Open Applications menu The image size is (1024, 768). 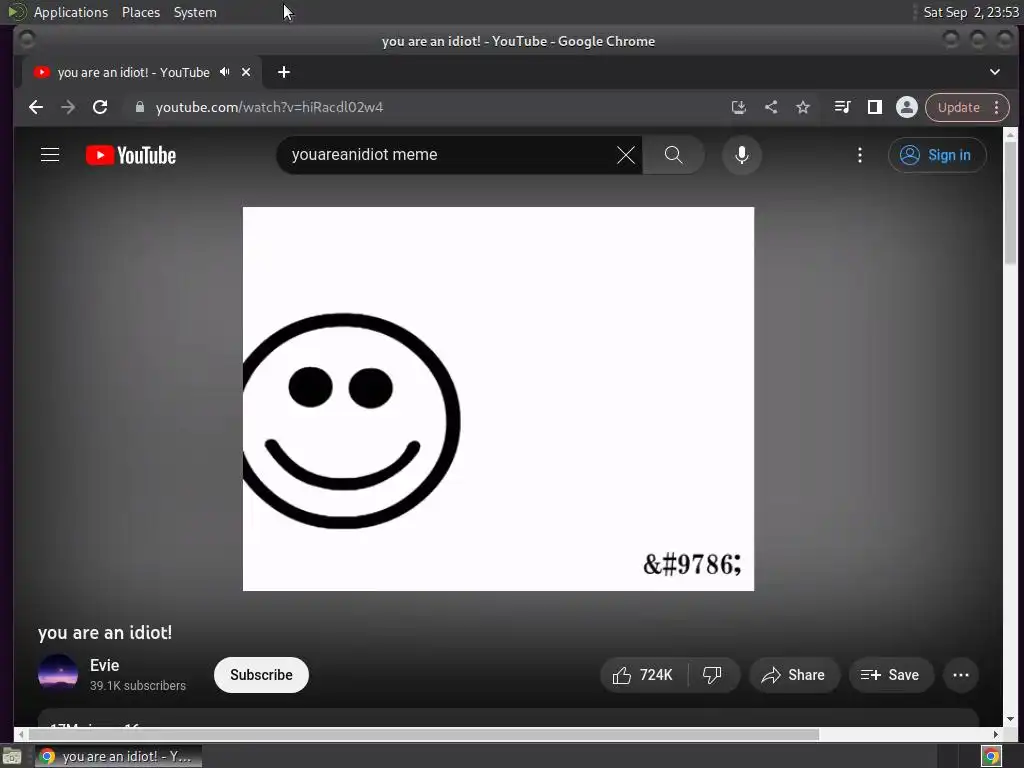[x=71, y=12]
